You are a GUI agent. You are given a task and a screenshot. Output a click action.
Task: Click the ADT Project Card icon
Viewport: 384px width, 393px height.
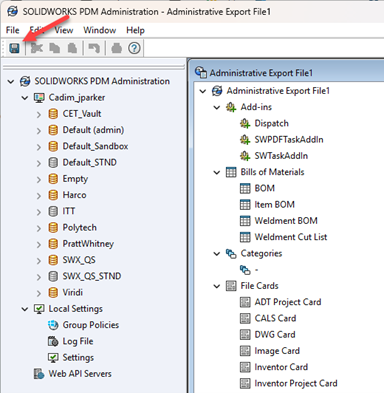point(245,302)
